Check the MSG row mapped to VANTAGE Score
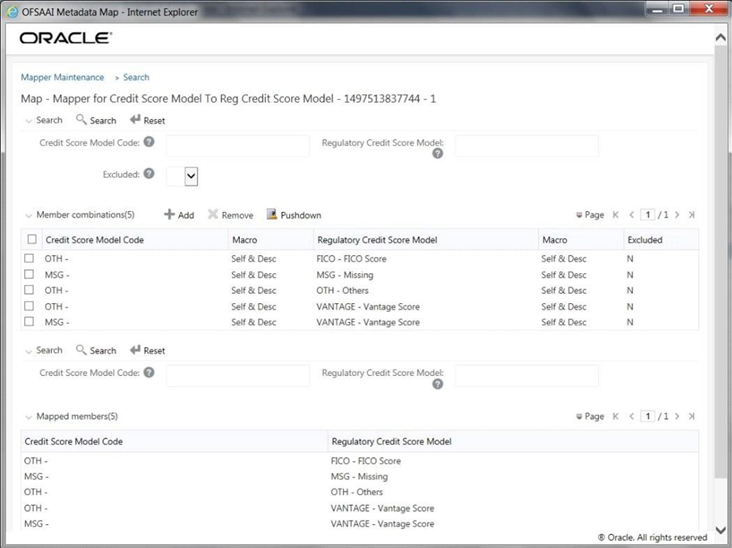This screenshot has height=548, width=732. click(x=29, y=322)
